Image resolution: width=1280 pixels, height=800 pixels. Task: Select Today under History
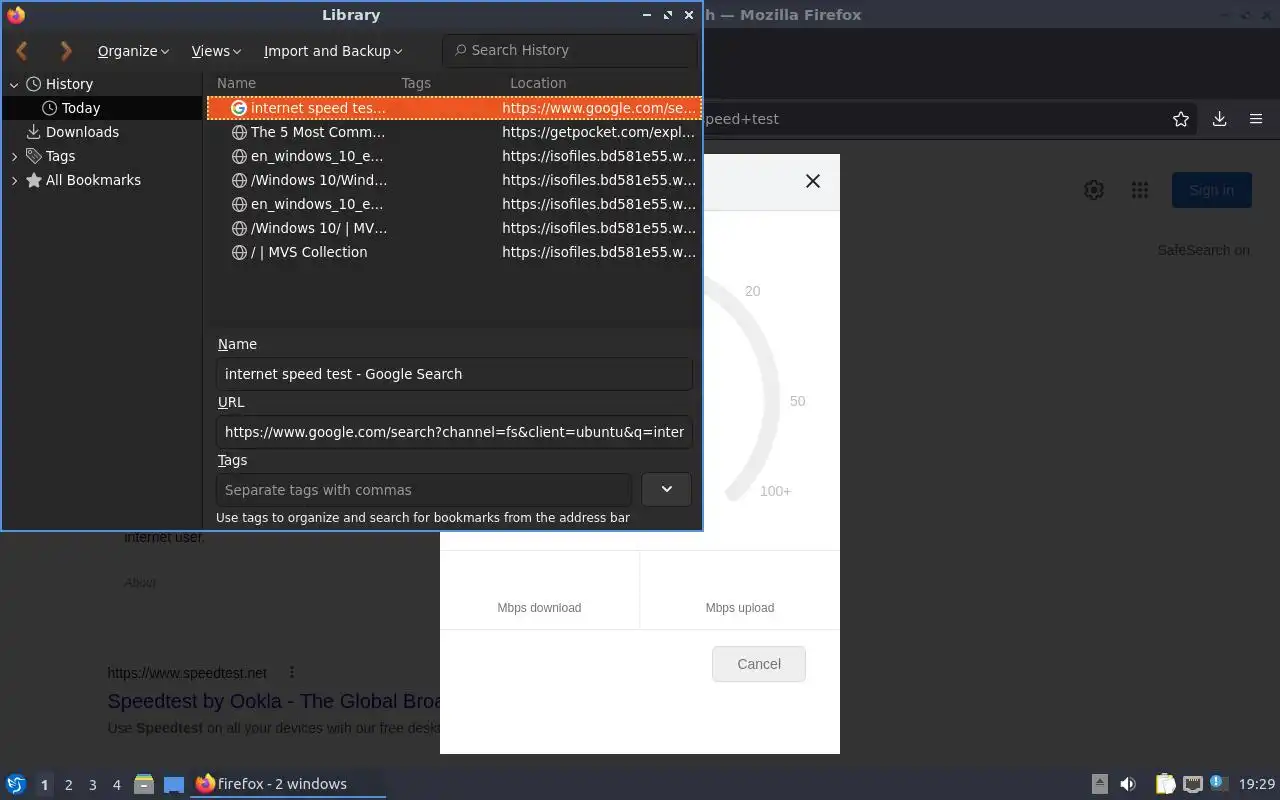pos(81,108)
